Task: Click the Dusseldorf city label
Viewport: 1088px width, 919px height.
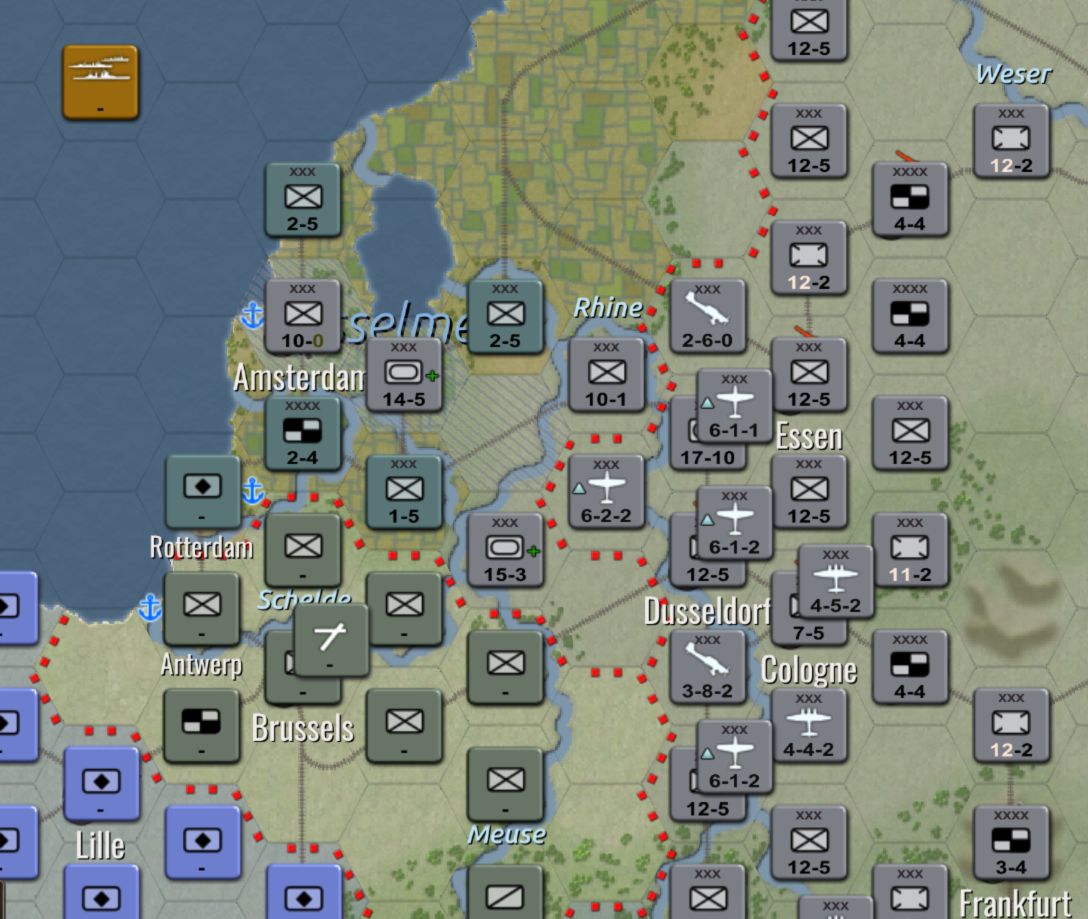Action: [x=707, y=612]
